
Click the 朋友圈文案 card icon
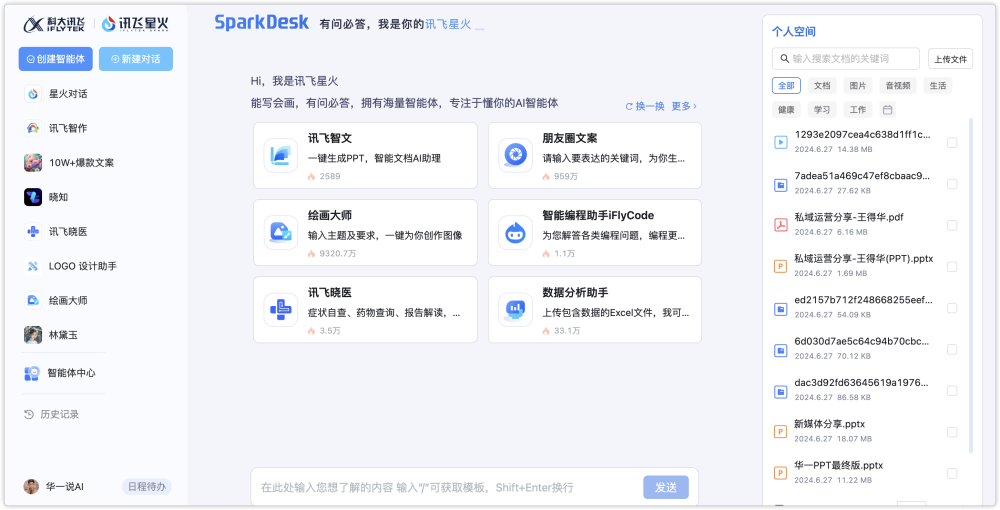[x=515, y=155]
